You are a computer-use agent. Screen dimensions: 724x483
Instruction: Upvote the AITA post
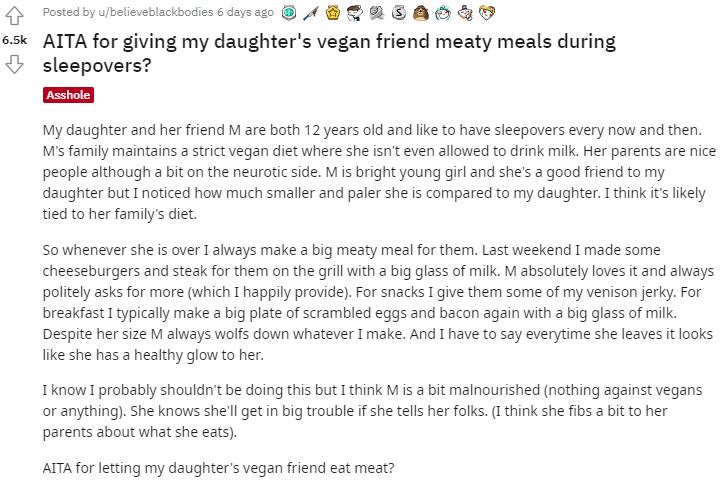coord(14,16)
